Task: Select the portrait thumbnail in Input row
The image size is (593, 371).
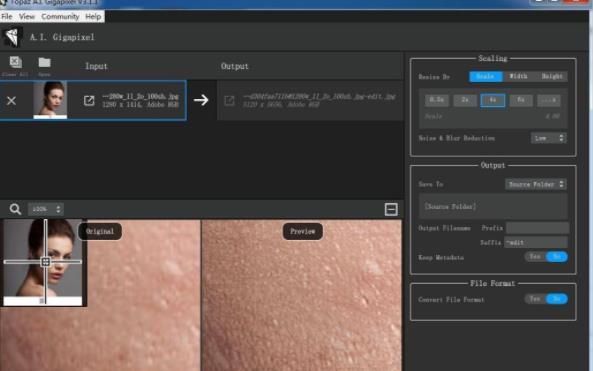Action: (x=50, y=99)
